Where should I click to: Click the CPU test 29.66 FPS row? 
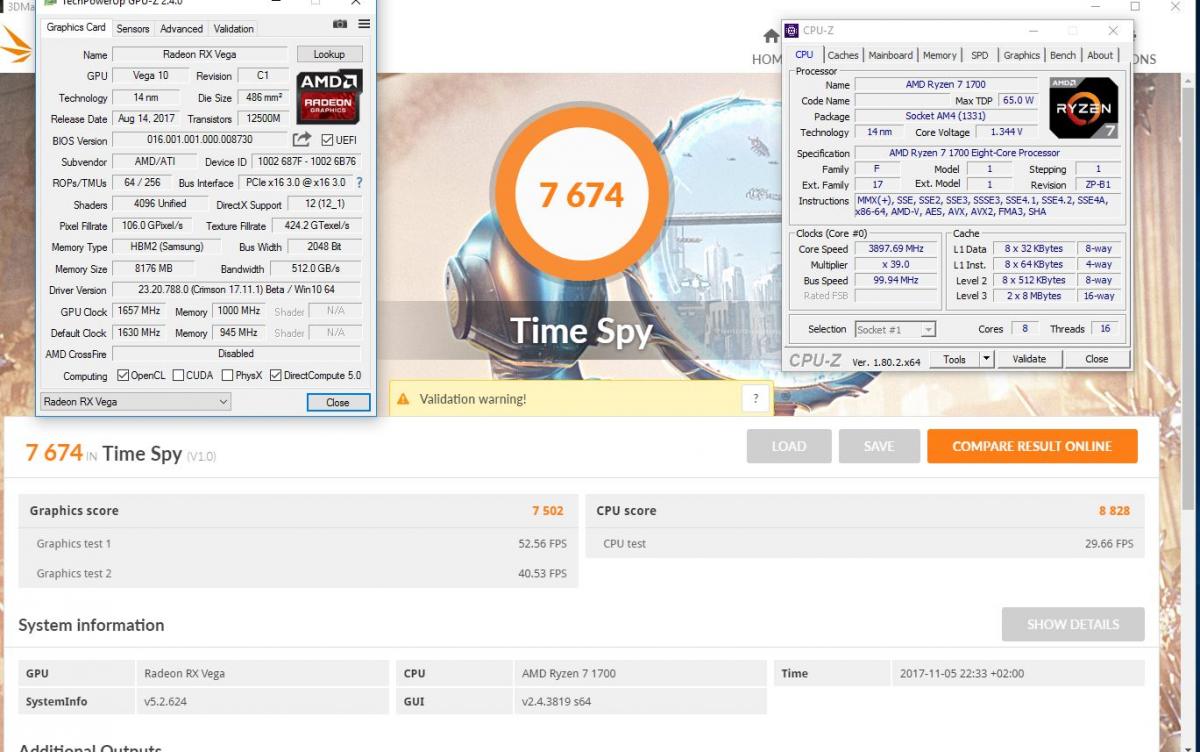[x=865, y=543]
